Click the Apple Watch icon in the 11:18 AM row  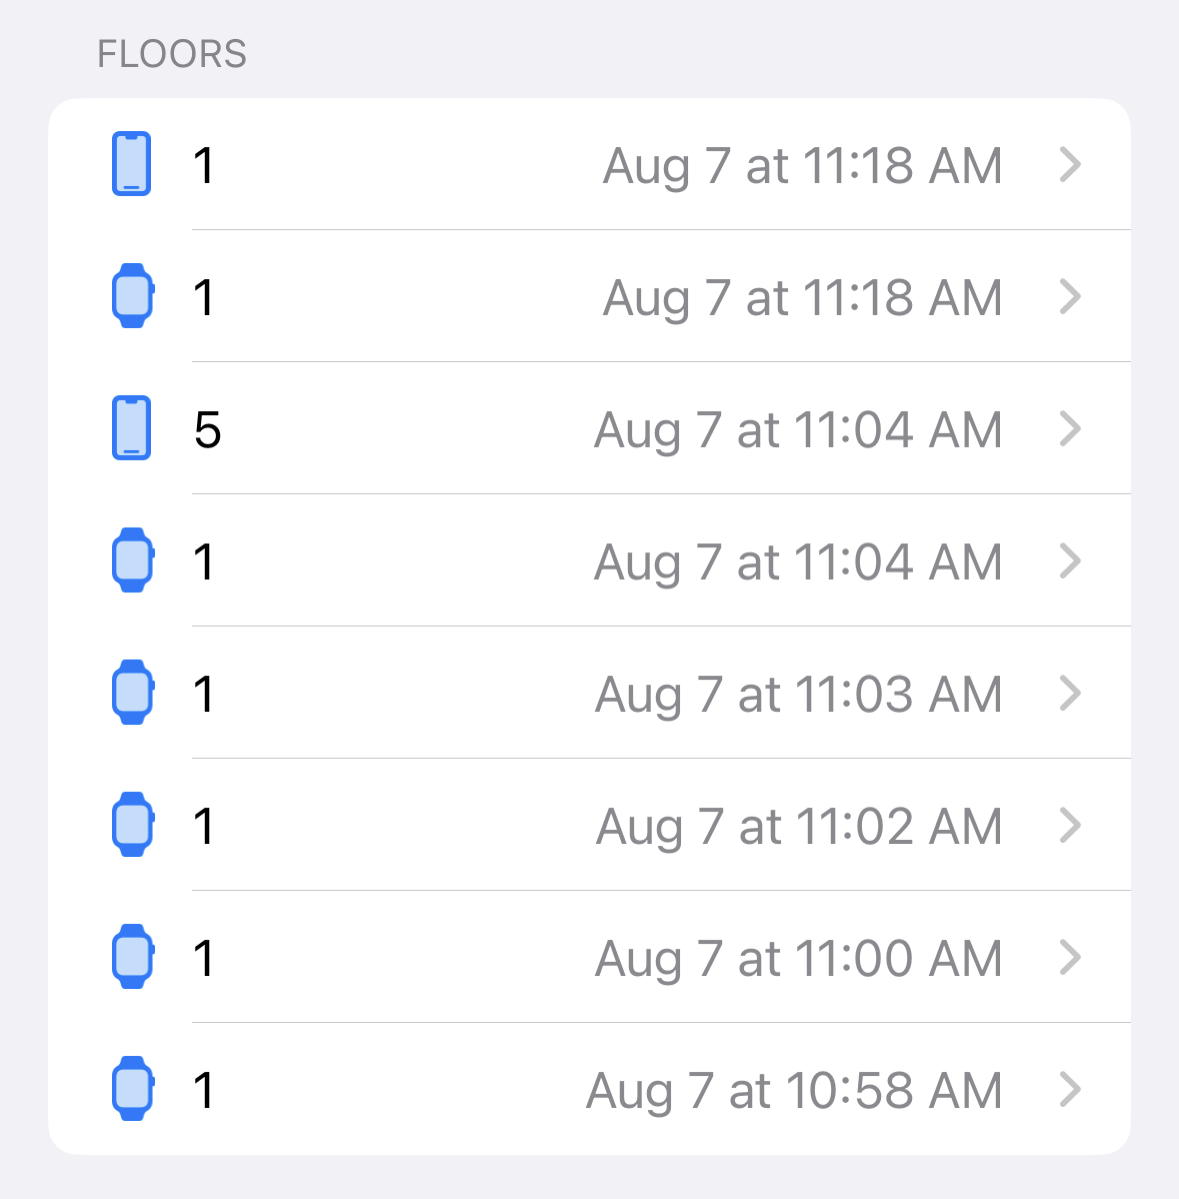pos(132,296)
